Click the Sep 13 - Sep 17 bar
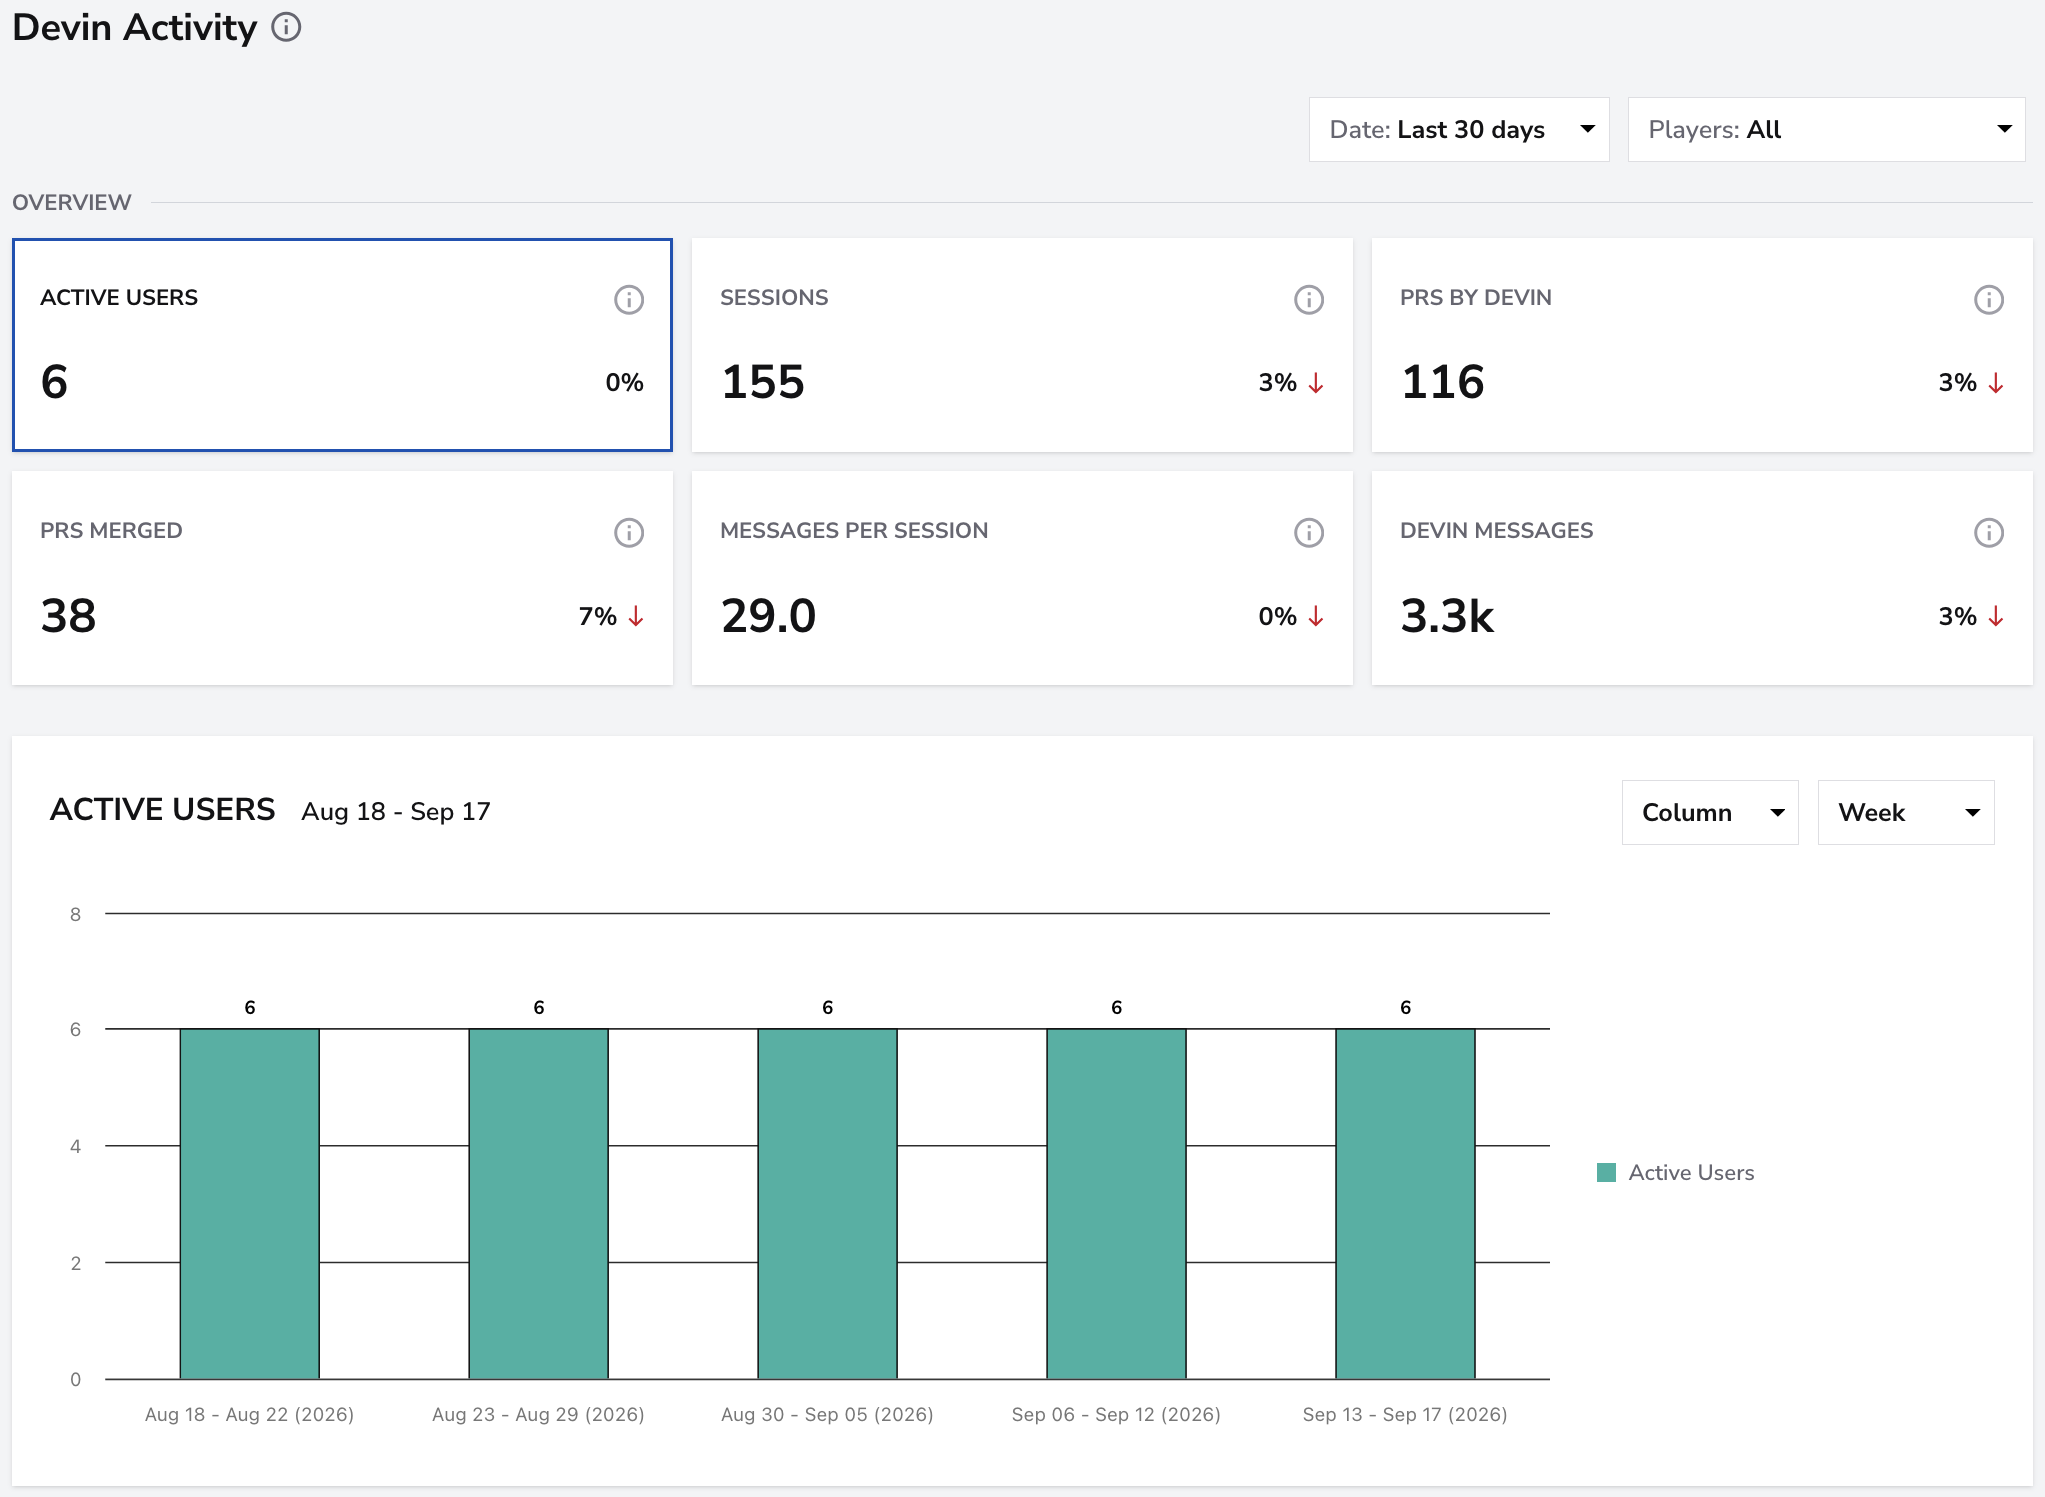The height and width of the screenshot is (1497, 2045). pyautogui.click(x=1406, y=1204)
